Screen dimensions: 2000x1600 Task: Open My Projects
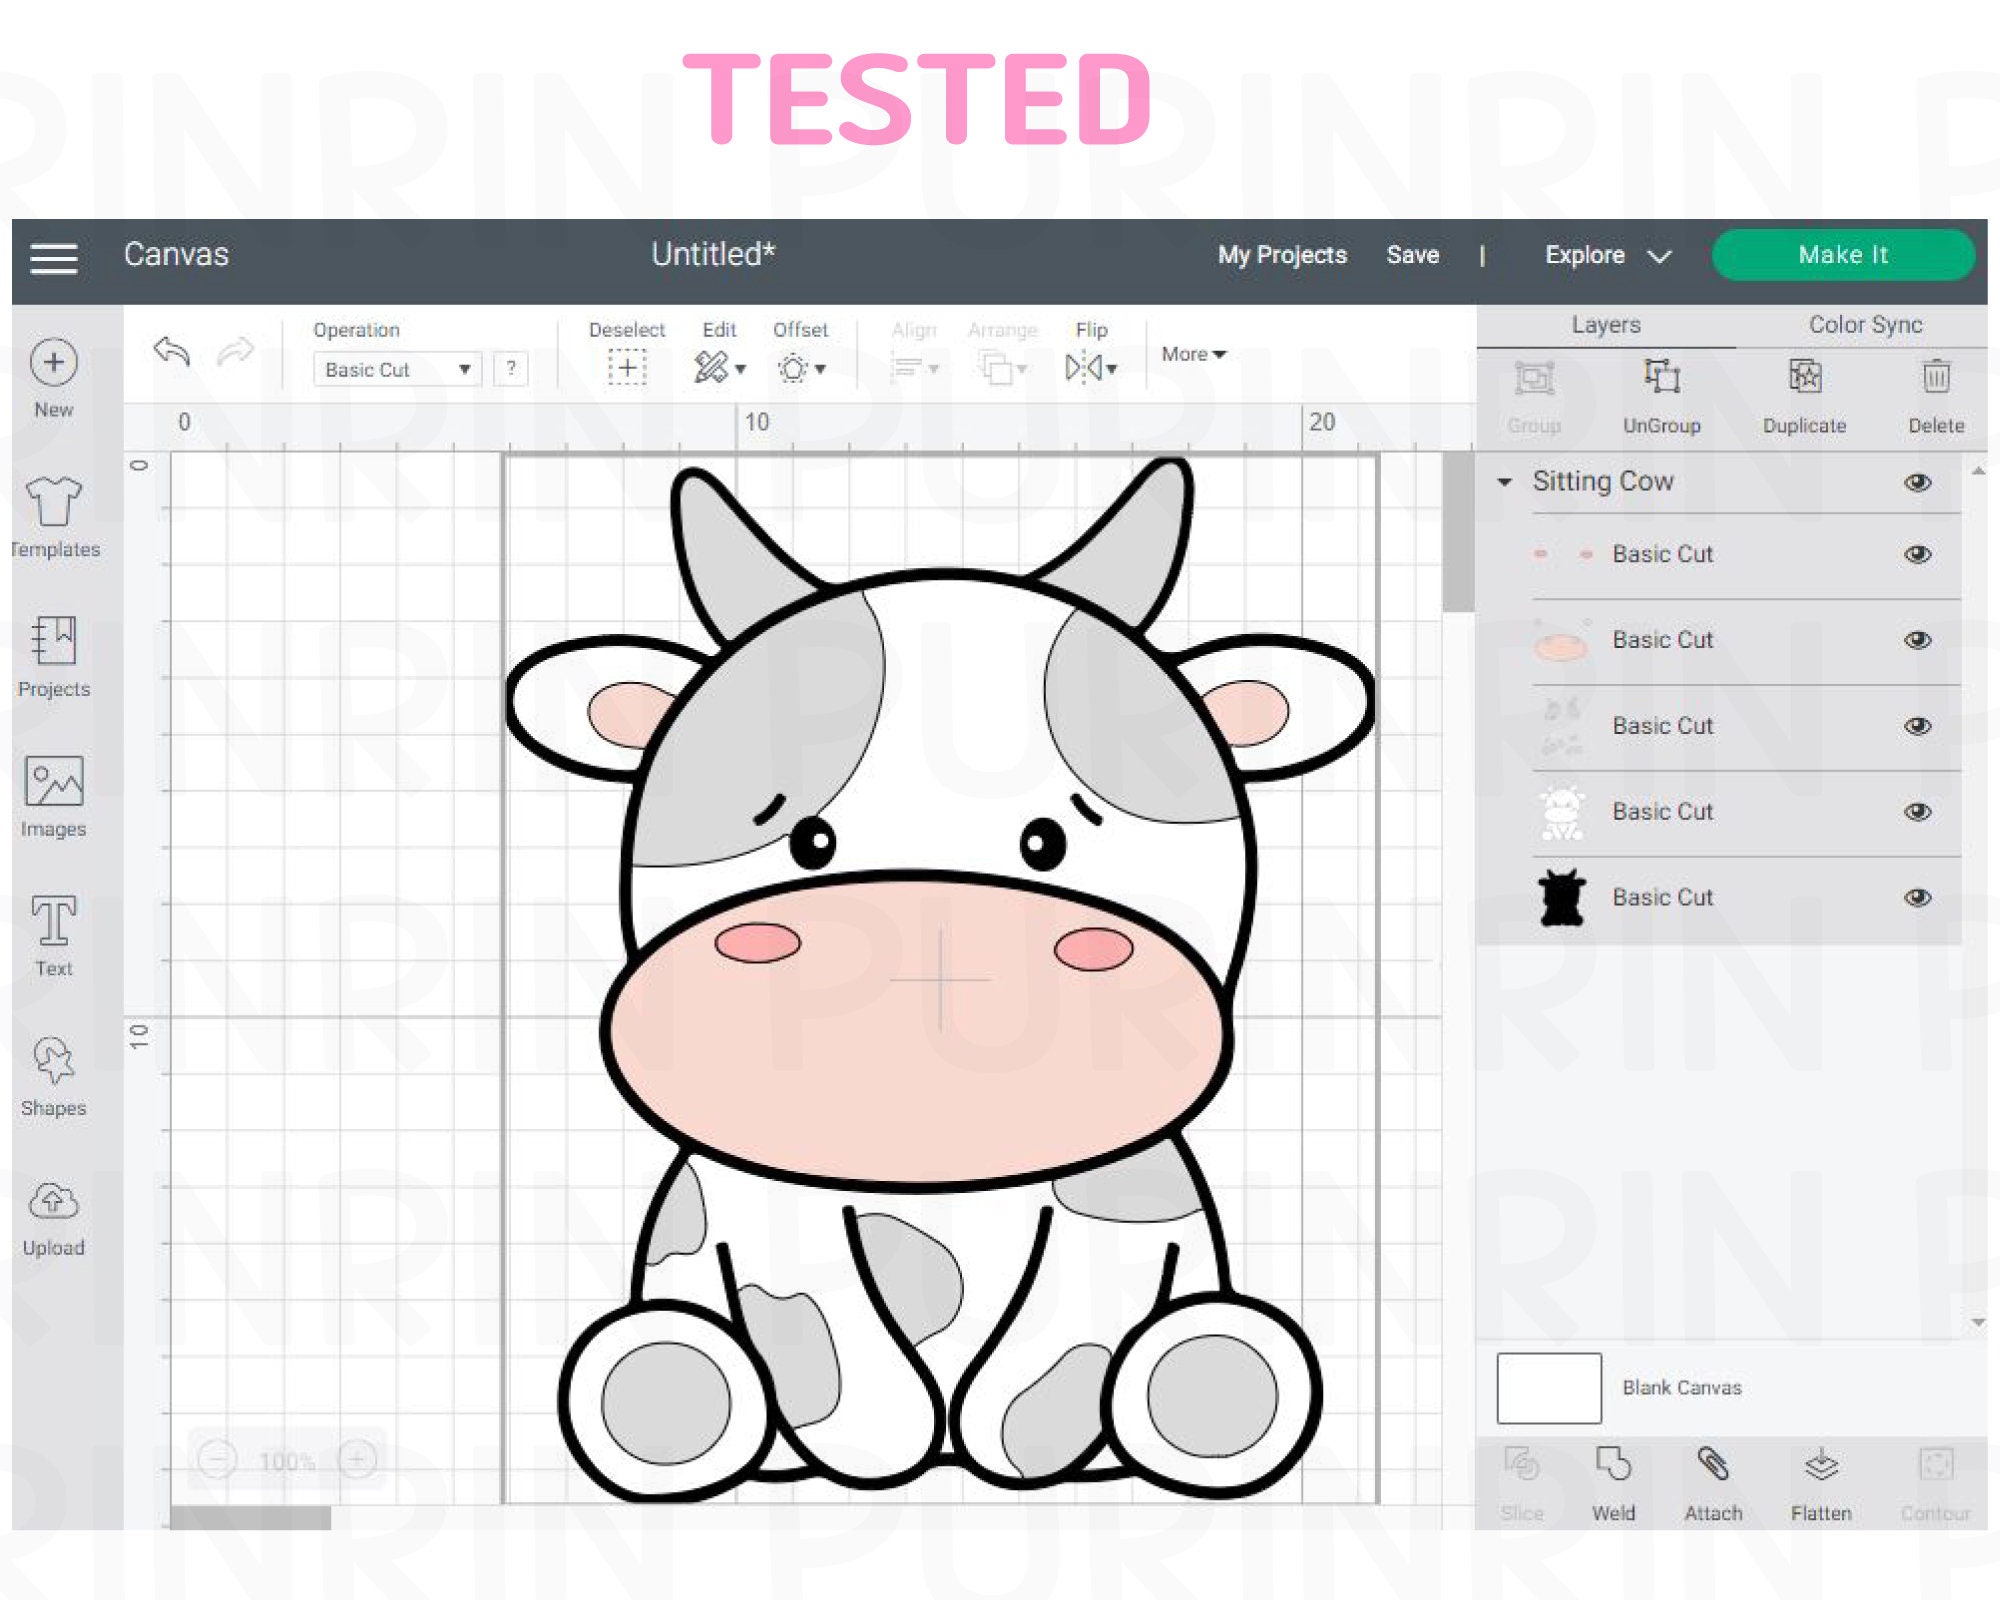pyautogui.click(x=1280, y=256)
